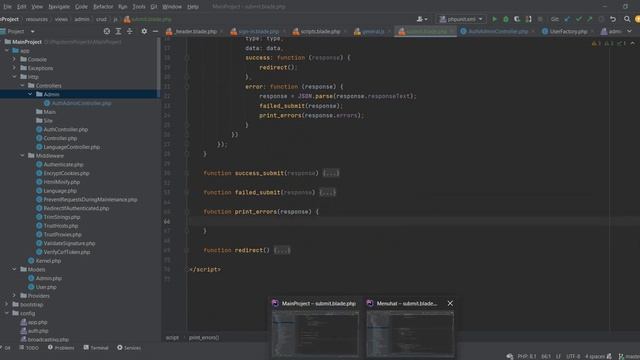640x360 pixels.
Task: Open LanguageController.php in Project tree
Action: click(x=68, y=147)
